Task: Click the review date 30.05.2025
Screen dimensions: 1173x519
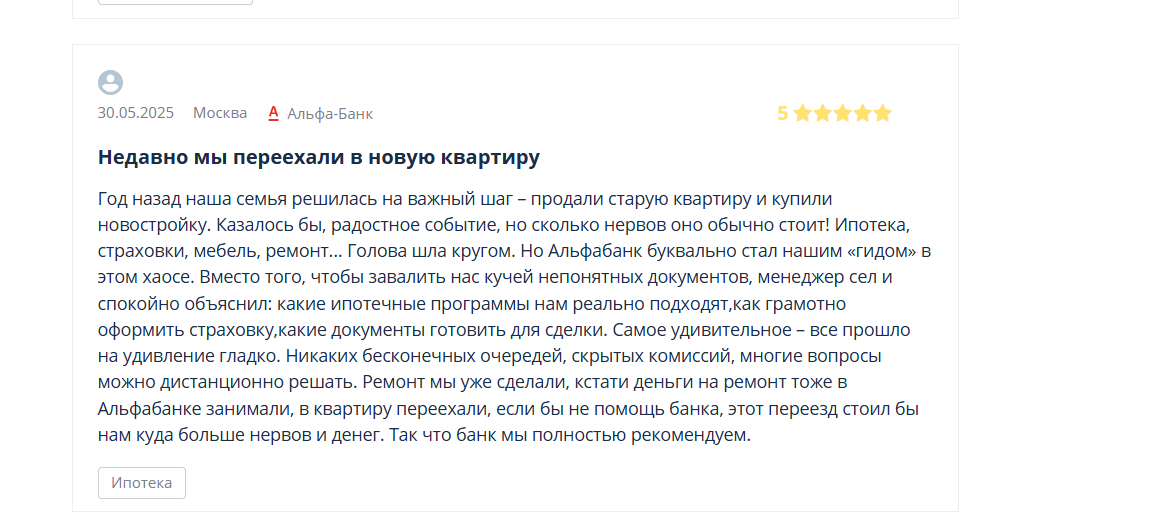Action: point(135,113)
